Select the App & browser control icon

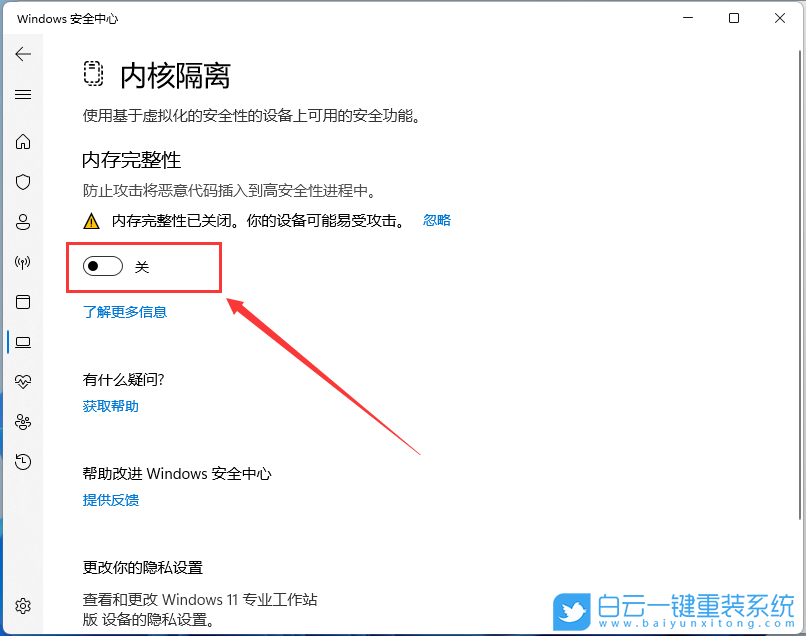[x=23, y=302]
